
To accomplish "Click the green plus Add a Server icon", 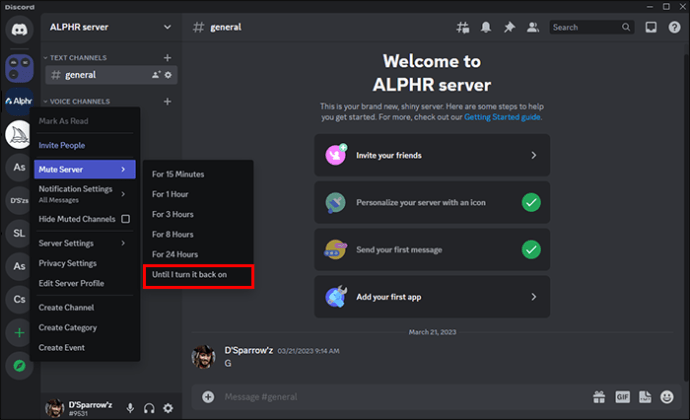I will pos(19,332).
